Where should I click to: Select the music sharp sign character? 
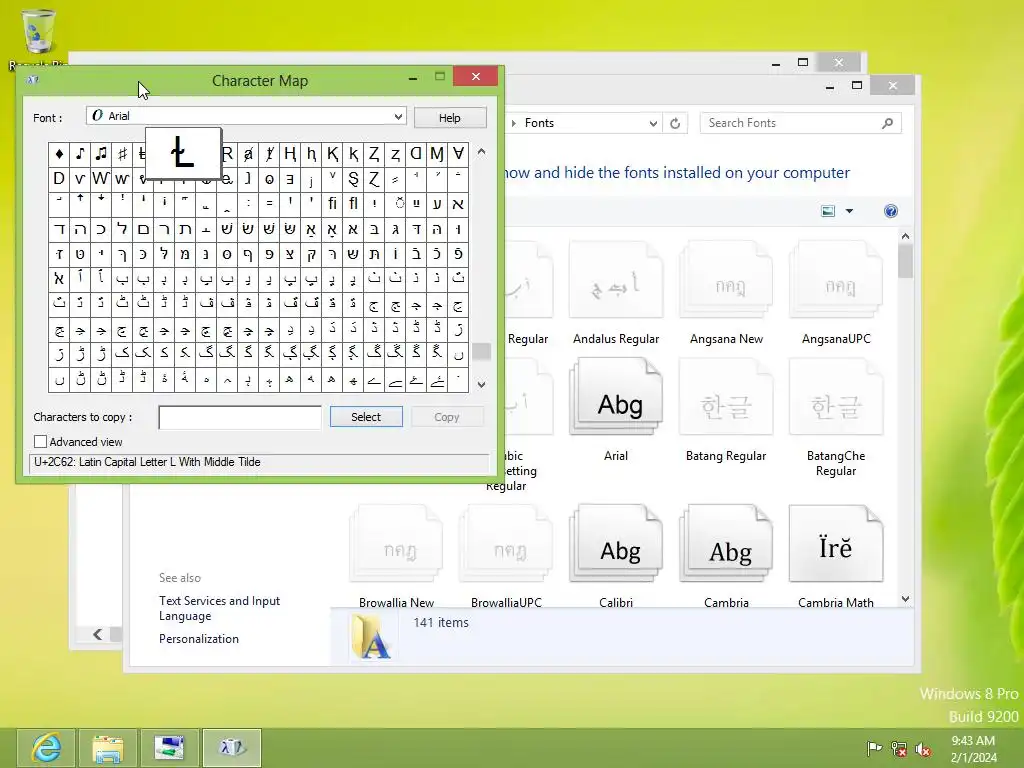tap(121, 154)
